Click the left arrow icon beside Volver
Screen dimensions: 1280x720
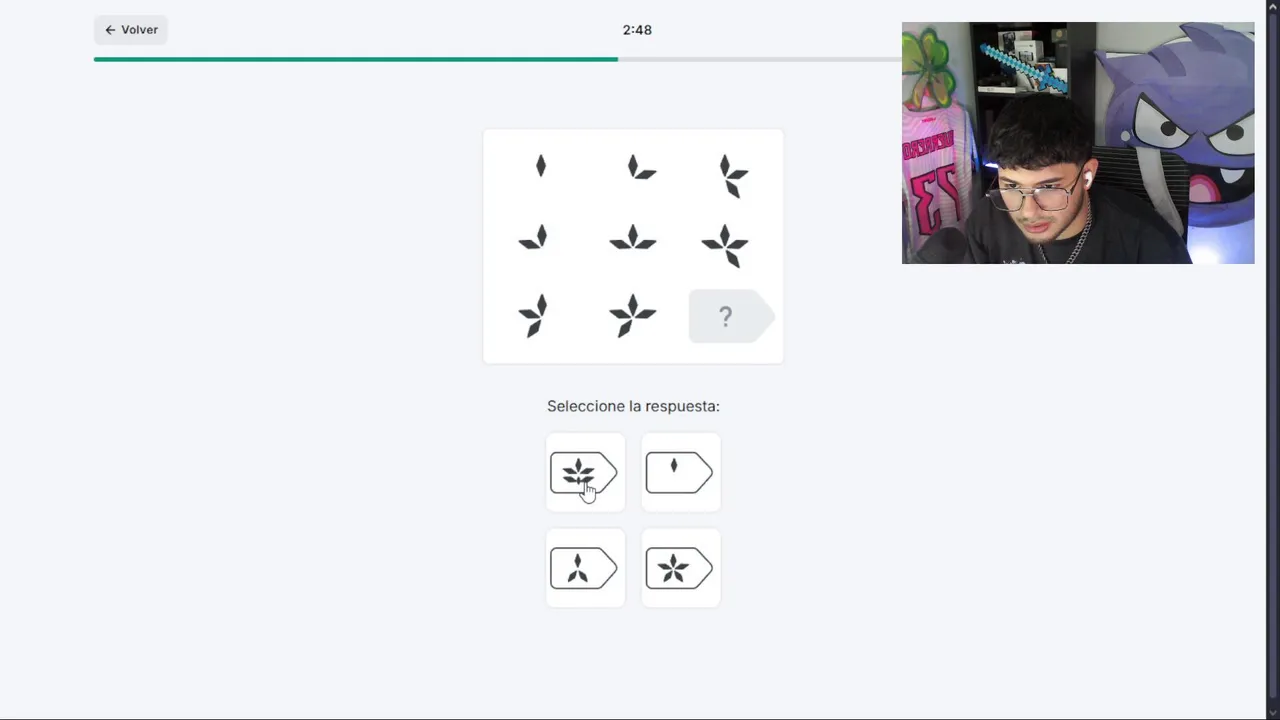pyautogui.click(x=110, y=30)
